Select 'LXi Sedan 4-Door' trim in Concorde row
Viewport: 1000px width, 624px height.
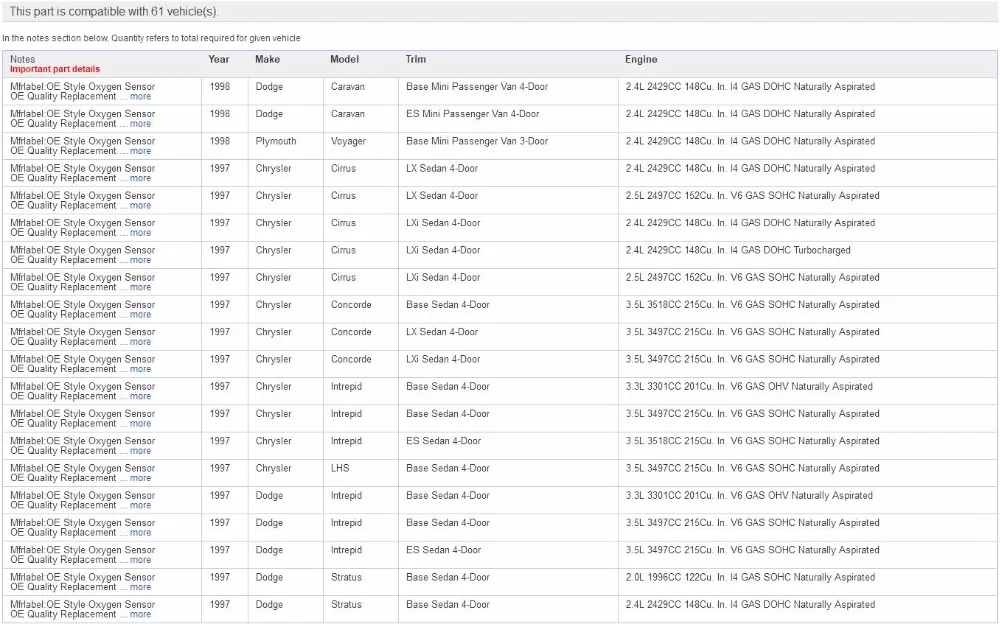[x=443, y=359]
